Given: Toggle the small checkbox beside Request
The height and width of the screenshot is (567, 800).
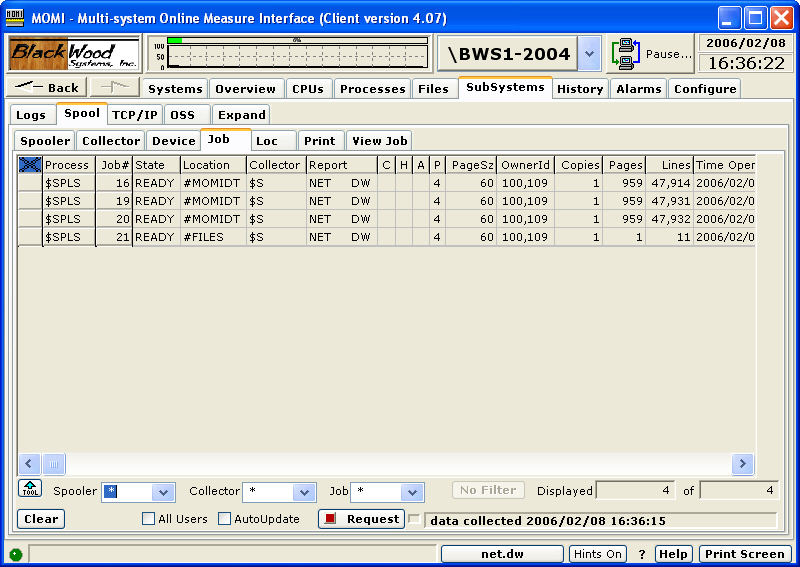Looking at the screenshot, I should pos(414,519).
